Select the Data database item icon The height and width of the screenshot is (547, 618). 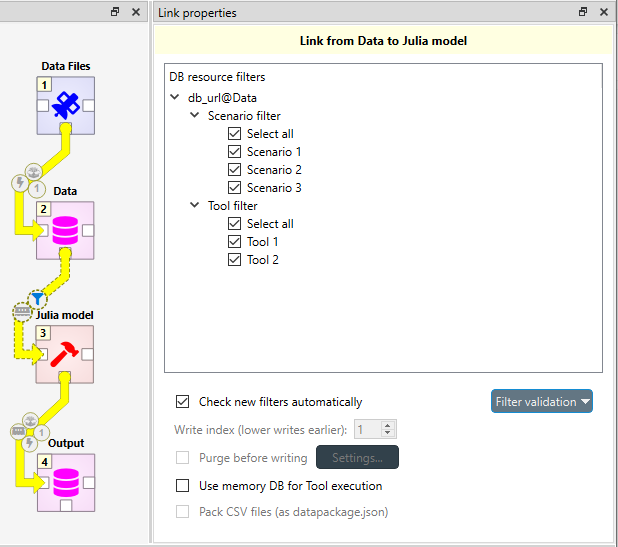click(x=65, y=230)
